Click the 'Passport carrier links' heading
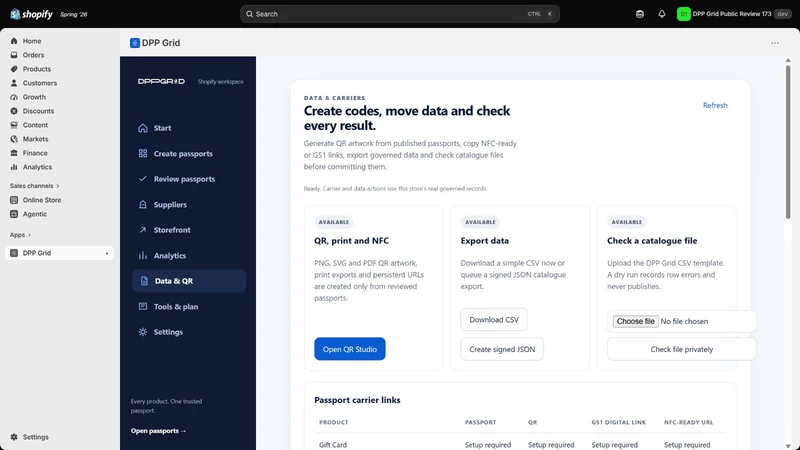The height and width of the screenshot is (450, 800). pyautogui.click(x=357, y=400)
